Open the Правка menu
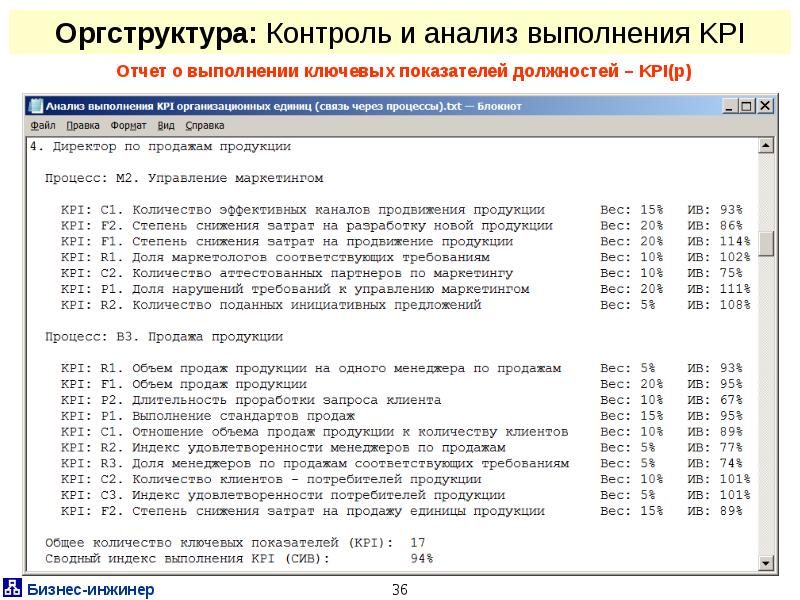 (x=83, y=126)
